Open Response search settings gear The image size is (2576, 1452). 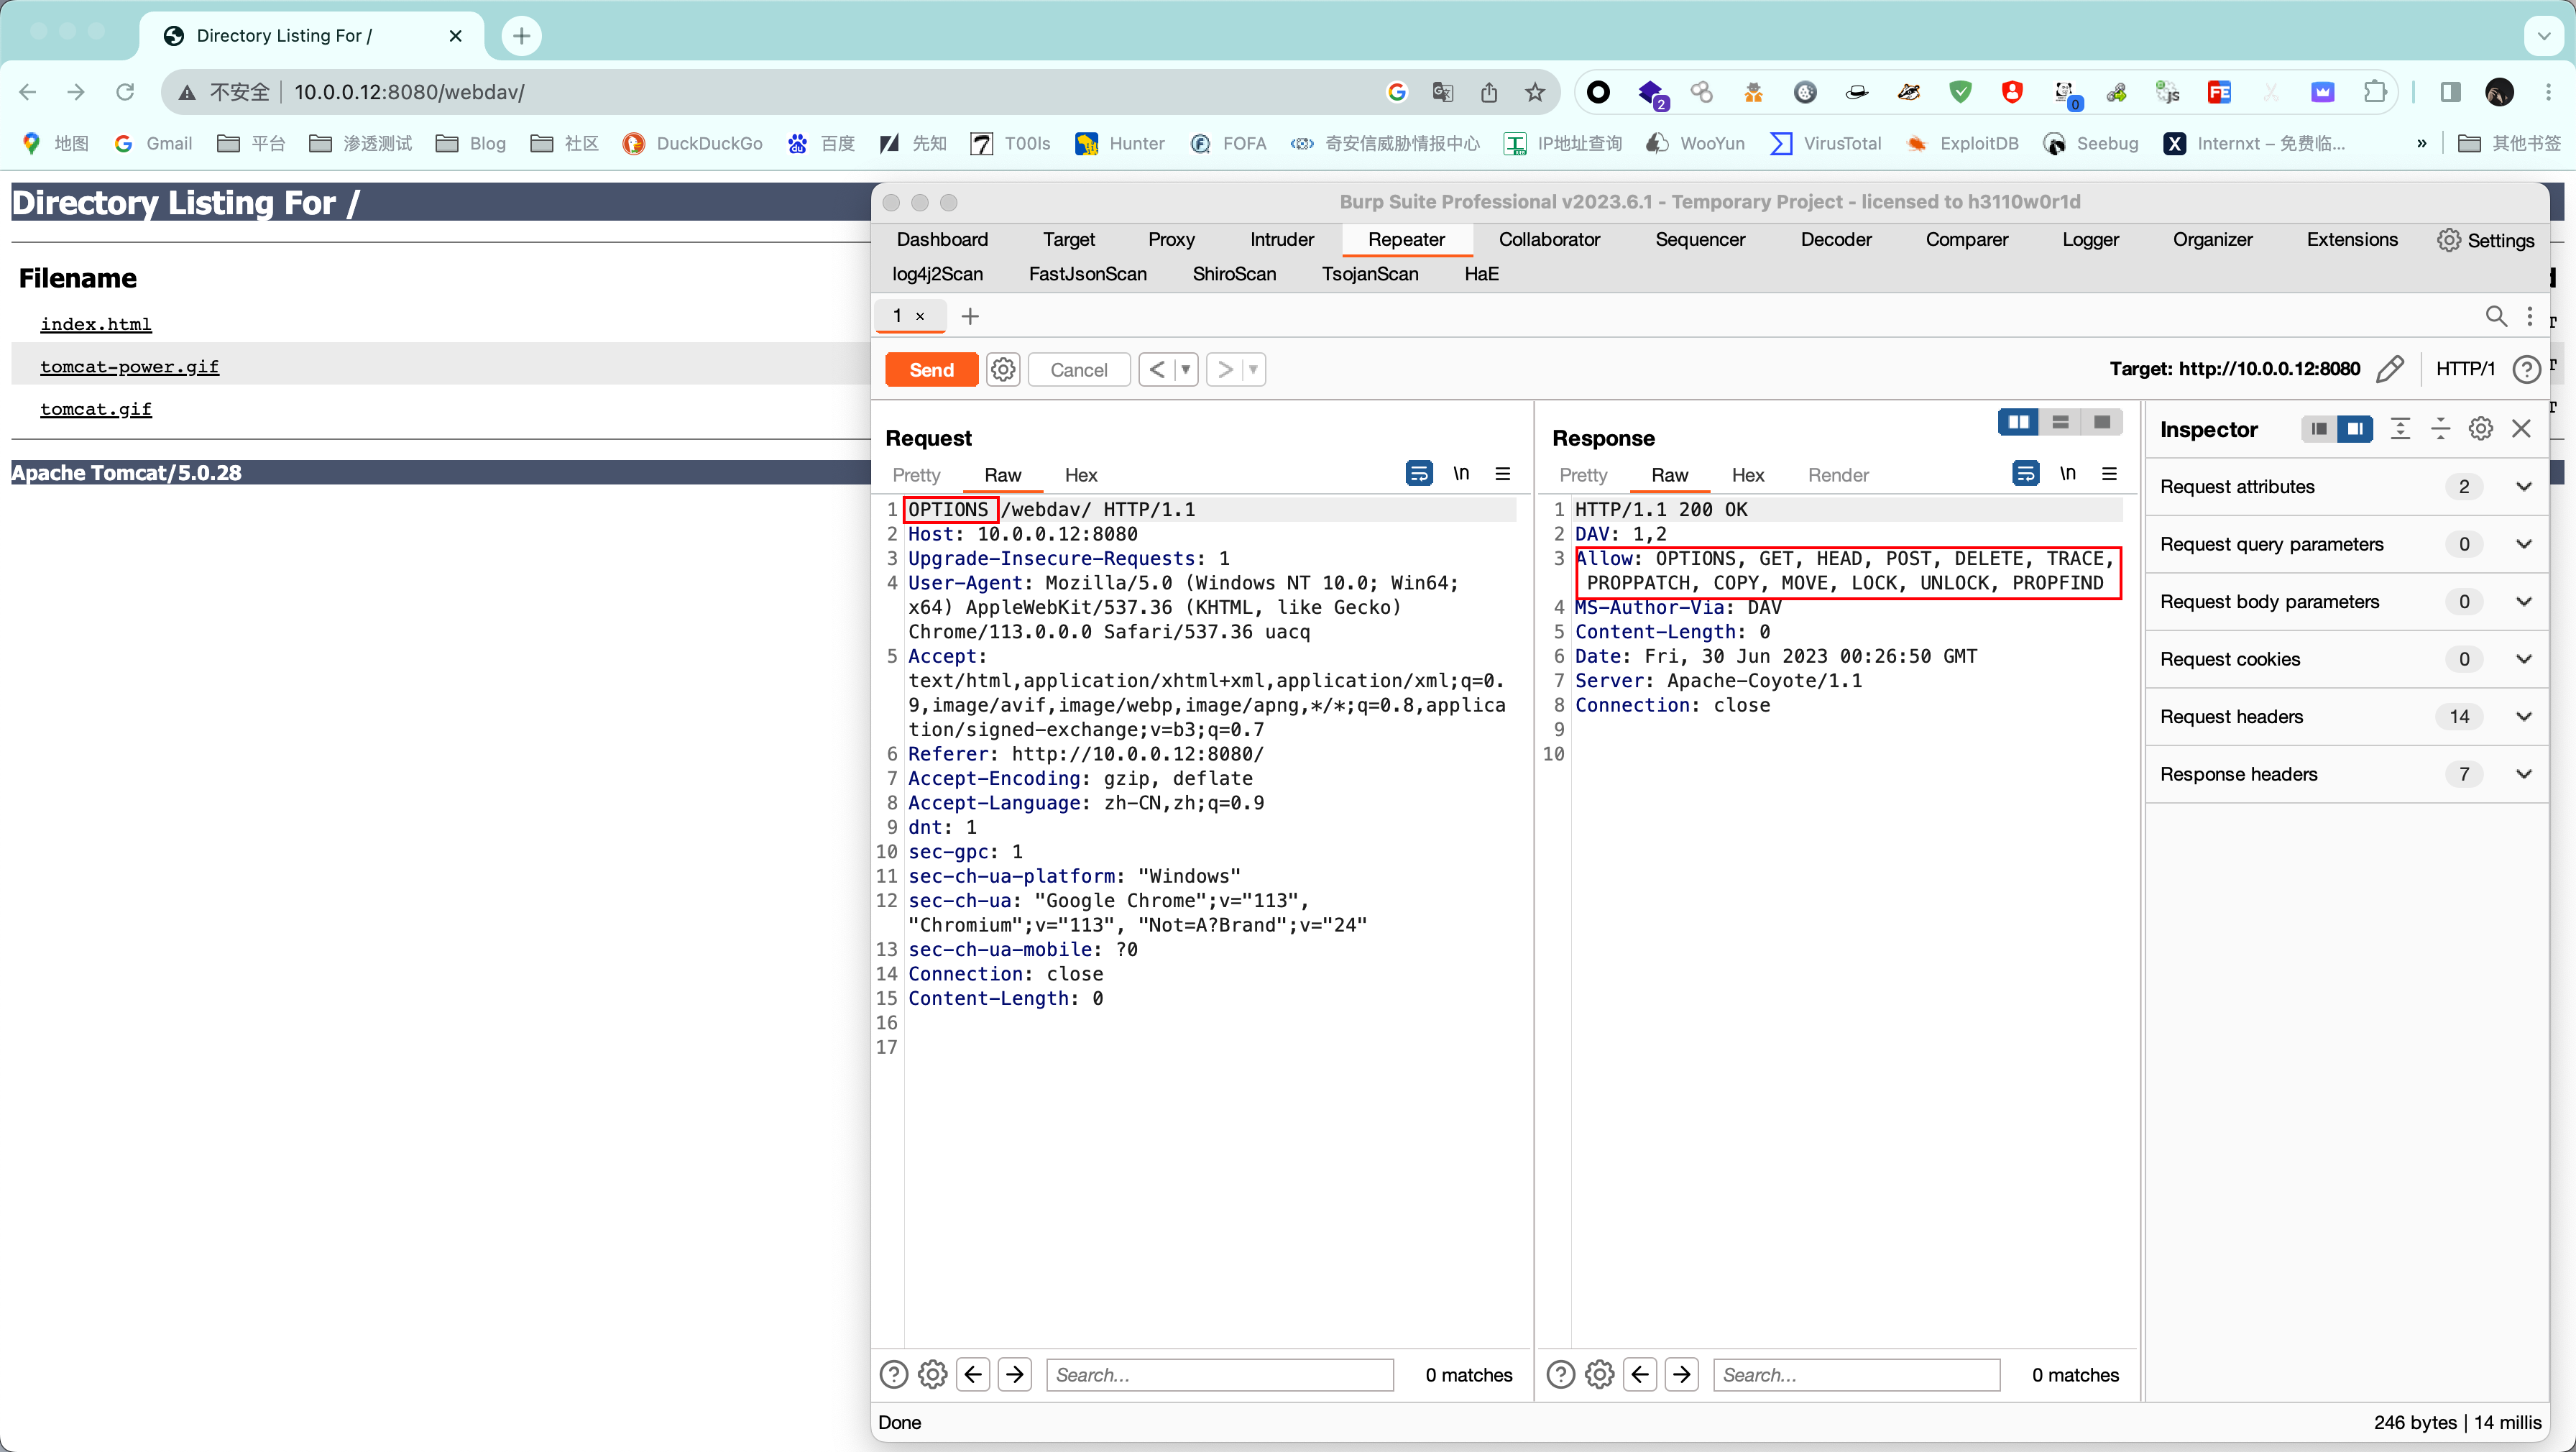click(x=1600, y=1375)
